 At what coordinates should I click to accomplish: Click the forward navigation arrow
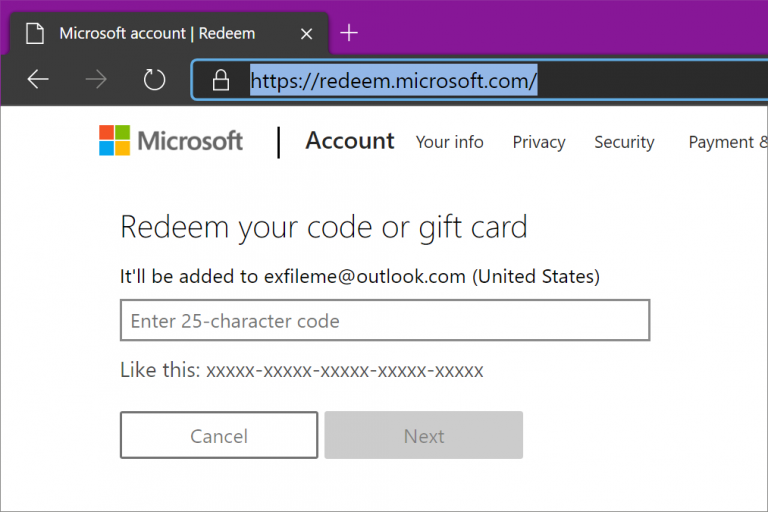[x=96, y=79]
